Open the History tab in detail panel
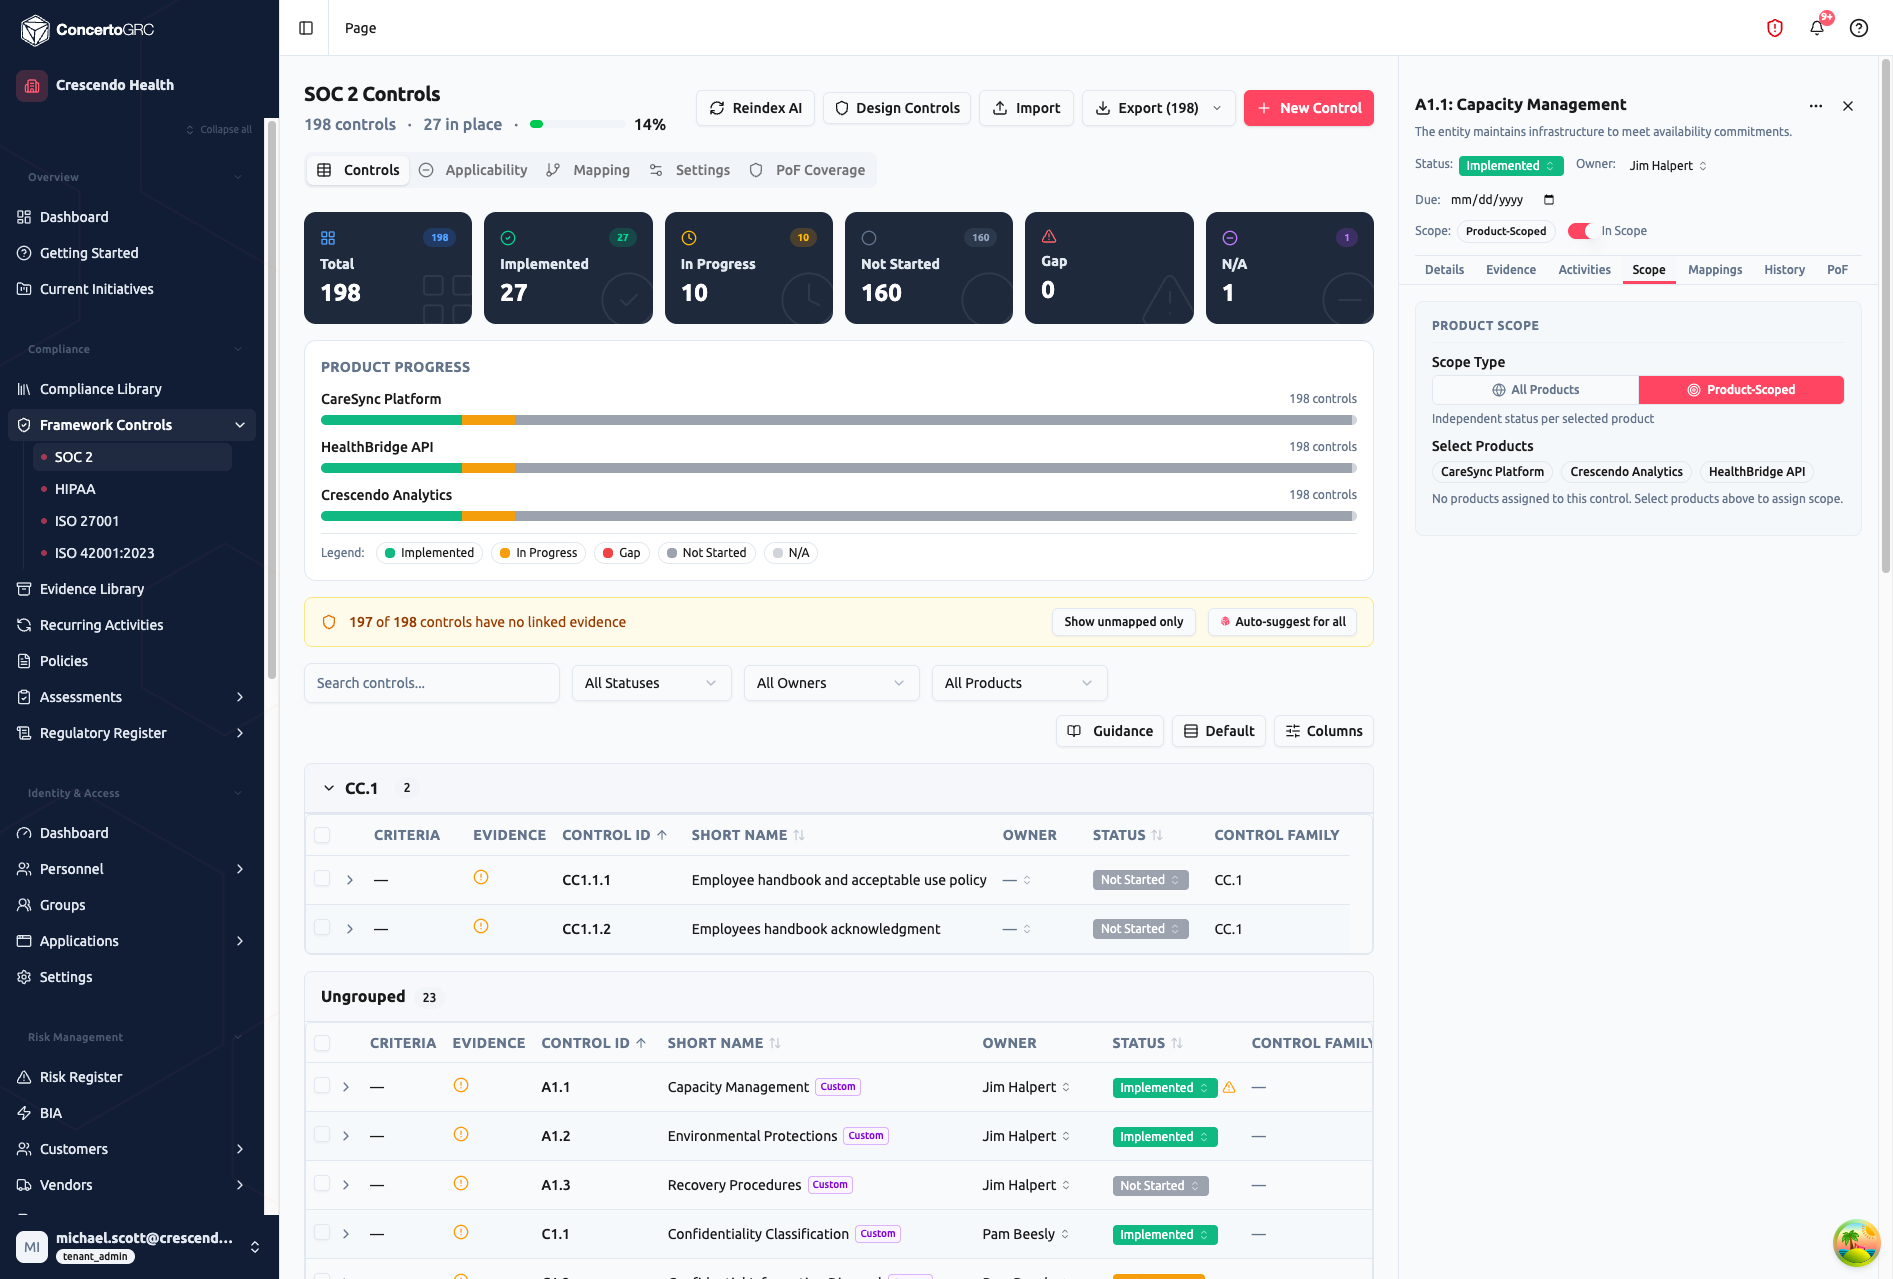This screenshot has height=1279, width=1893. click(x=1784, y=270)
